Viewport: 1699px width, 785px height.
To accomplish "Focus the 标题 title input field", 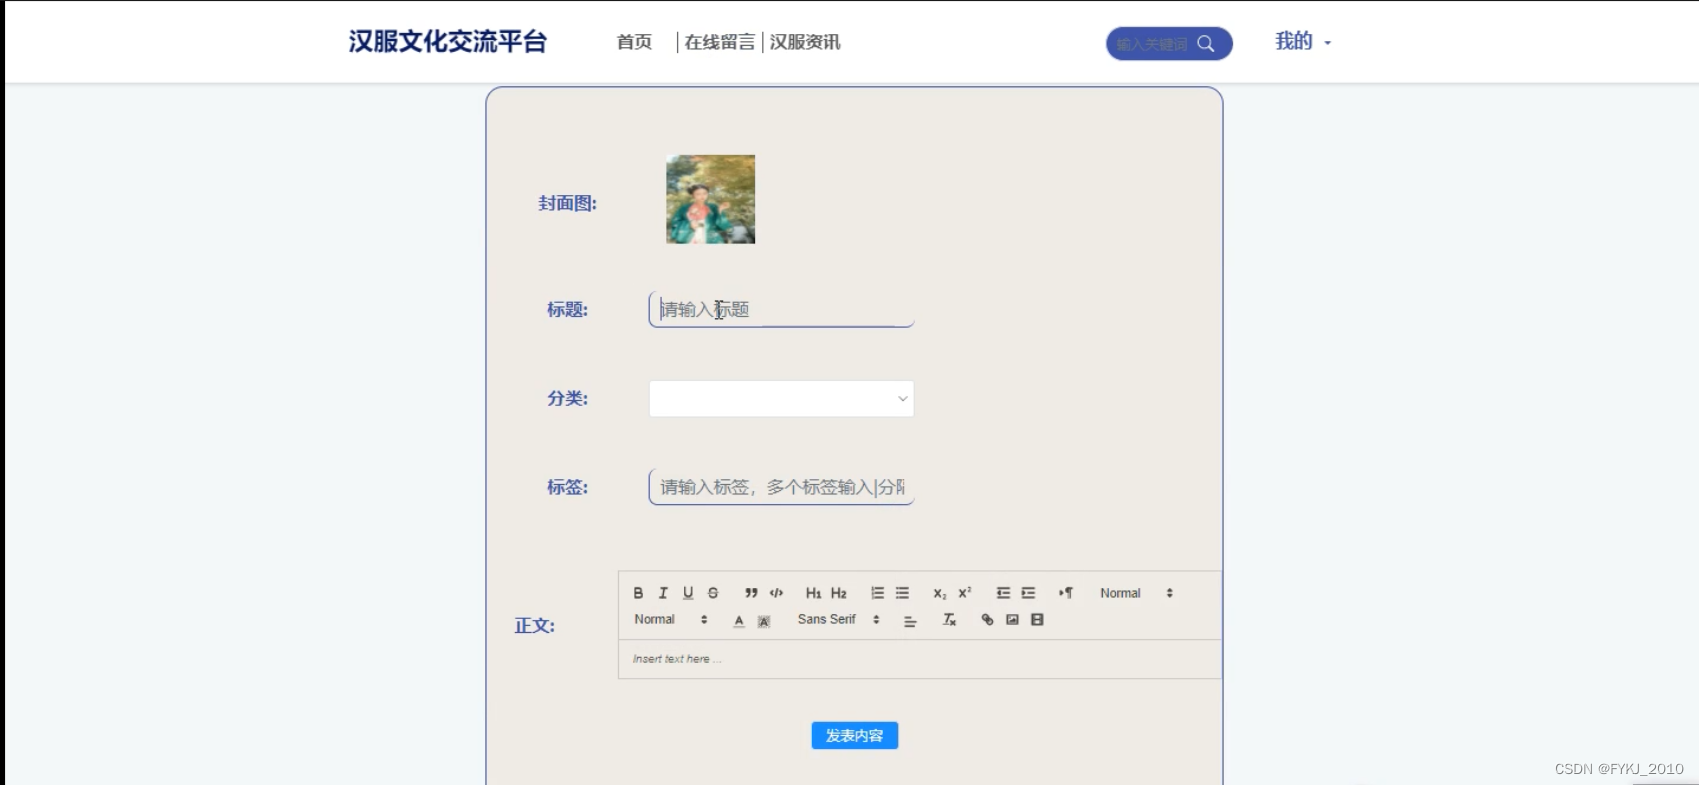I will click(x=781, y=309).
